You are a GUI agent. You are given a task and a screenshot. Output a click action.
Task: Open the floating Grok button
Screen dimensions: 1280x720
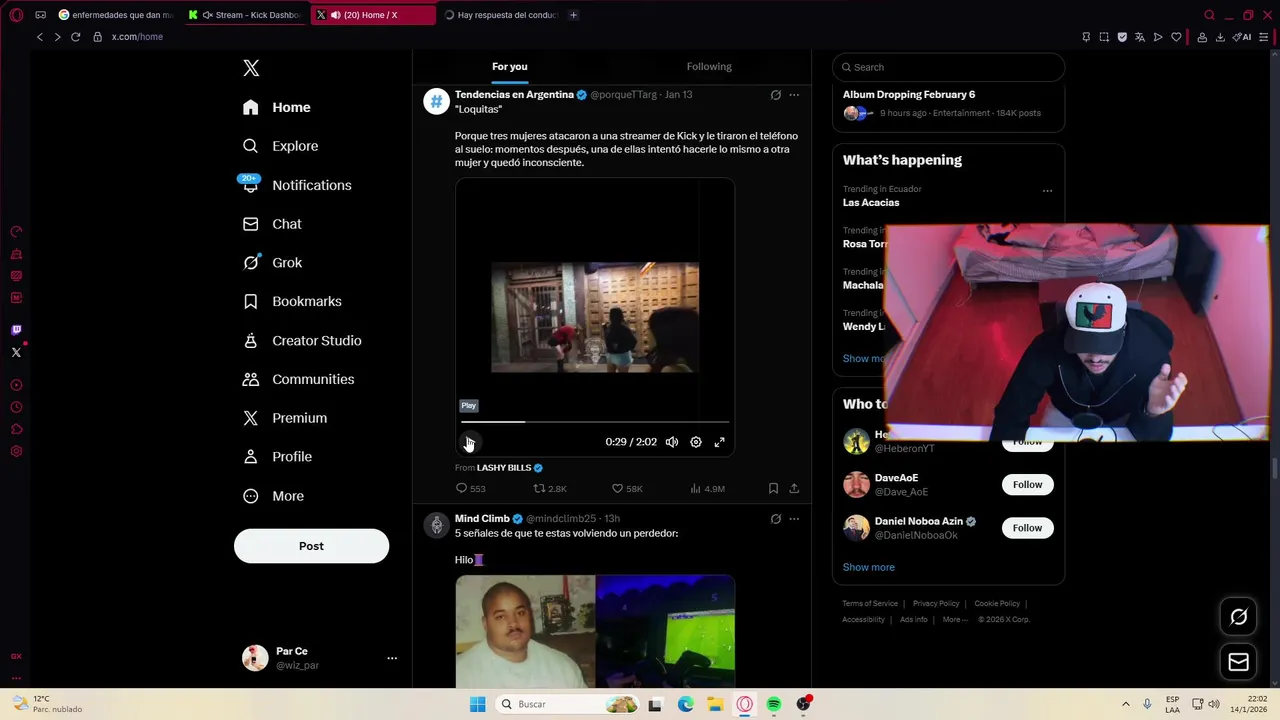(1238, 617)
